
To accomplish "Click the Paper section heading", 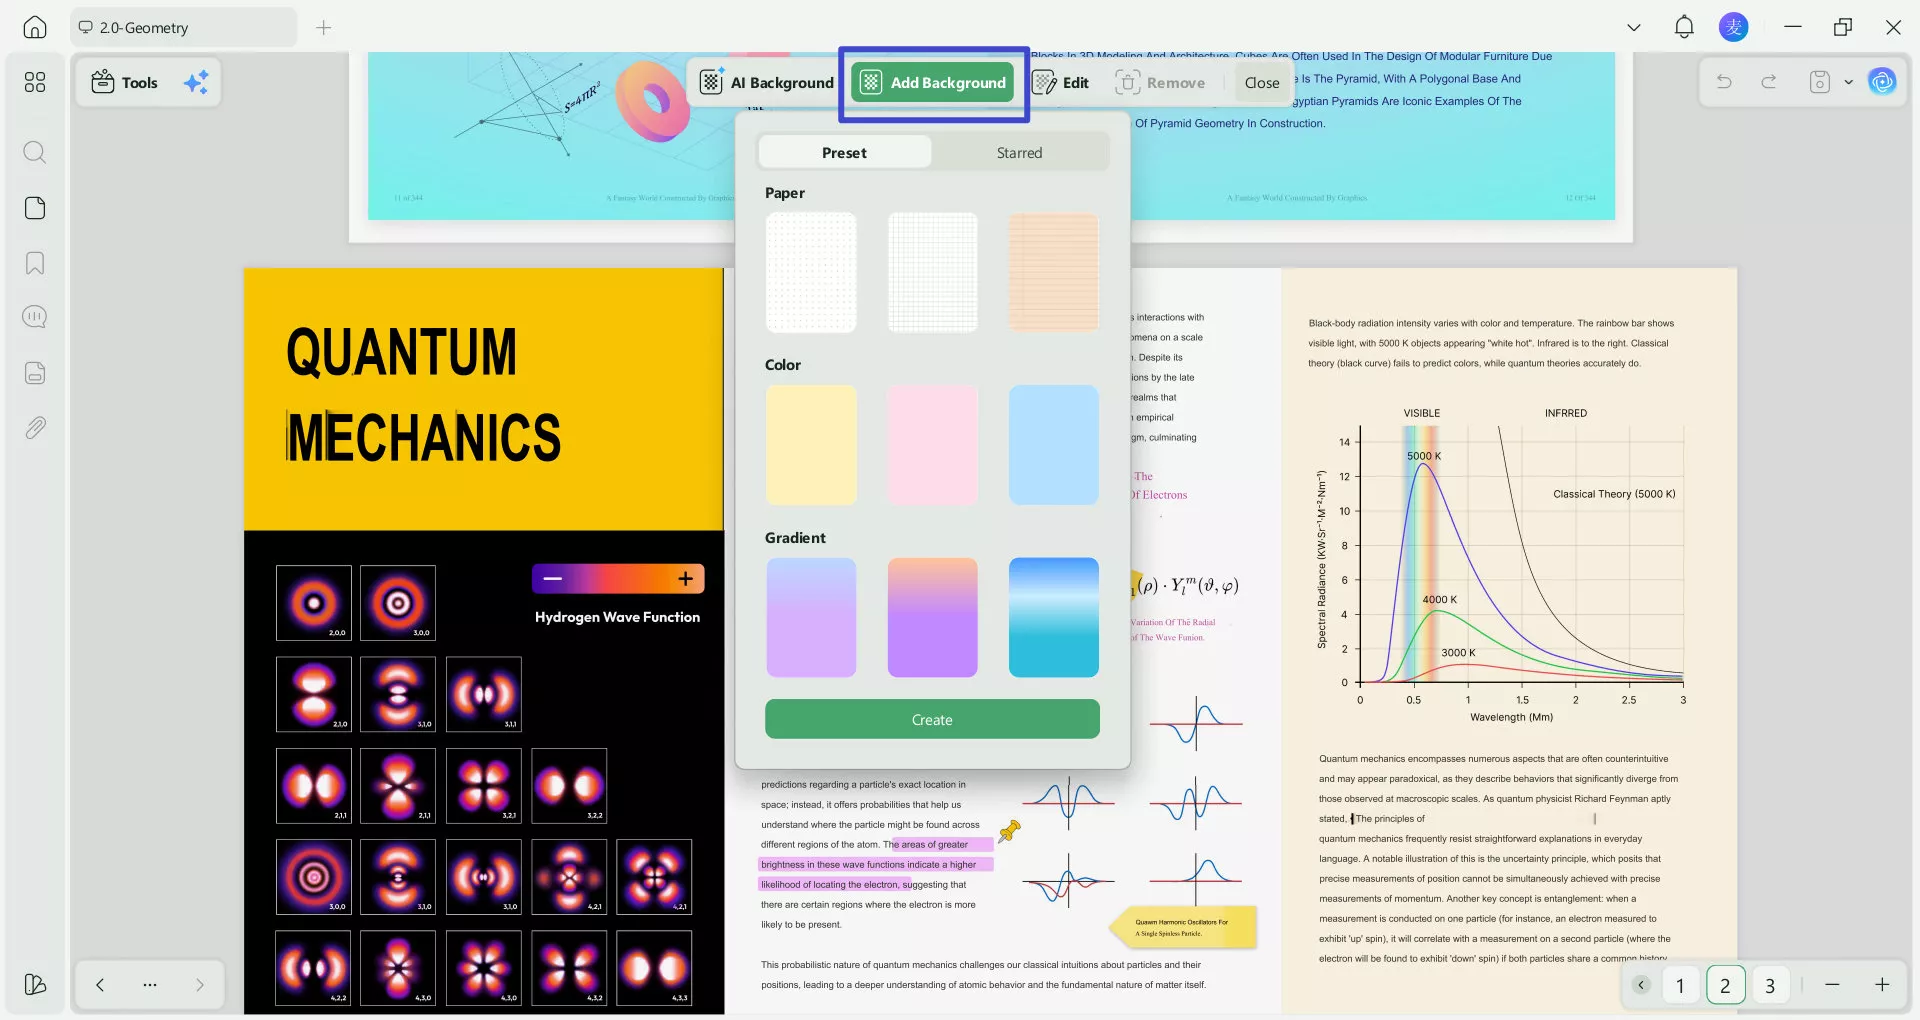I will coord(785,193).
